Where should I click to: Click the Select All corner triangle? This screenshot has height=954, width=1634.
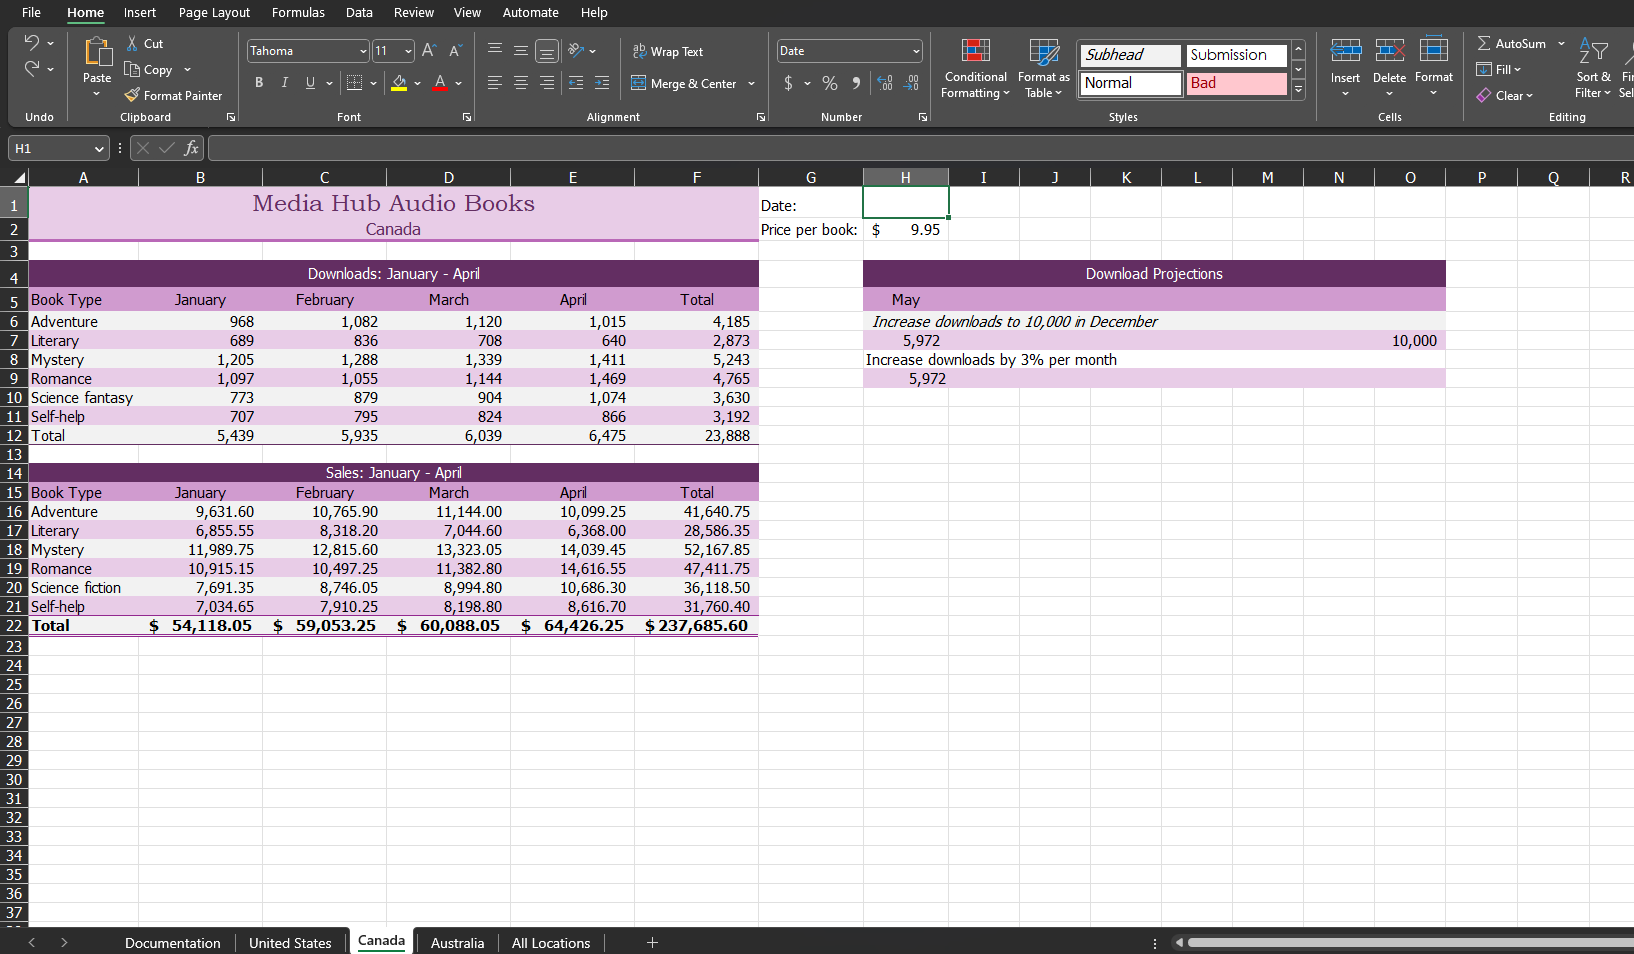click(19, 178)
